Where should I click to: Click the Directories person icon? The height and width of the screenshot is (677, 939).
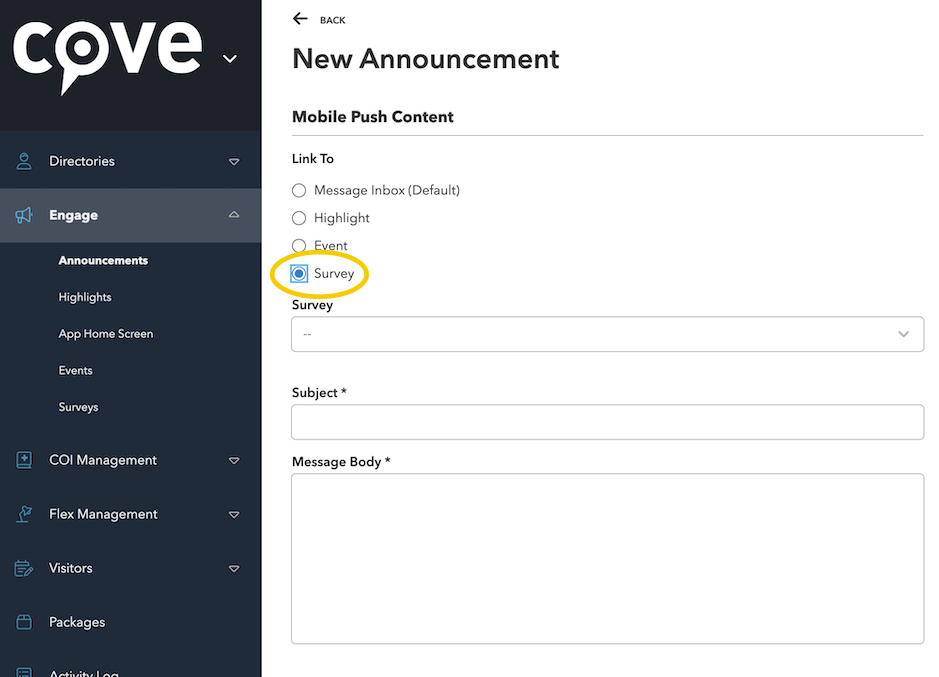coord(24,161)
